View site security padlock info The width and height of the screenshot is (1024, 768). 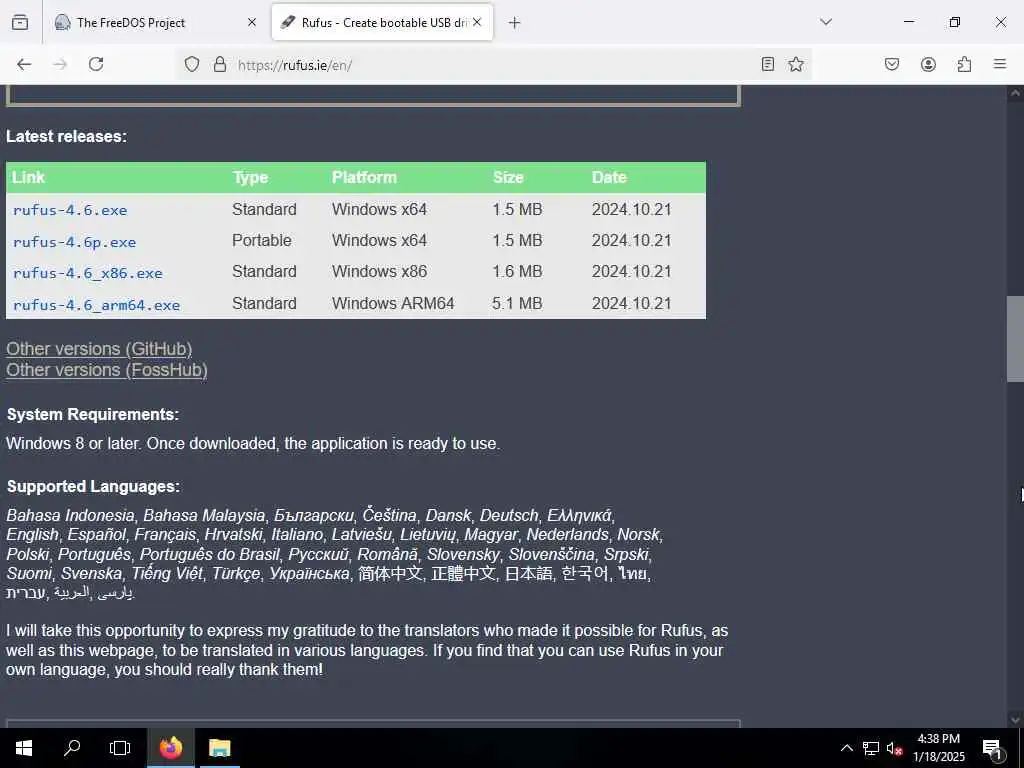(x=220, y=64)
